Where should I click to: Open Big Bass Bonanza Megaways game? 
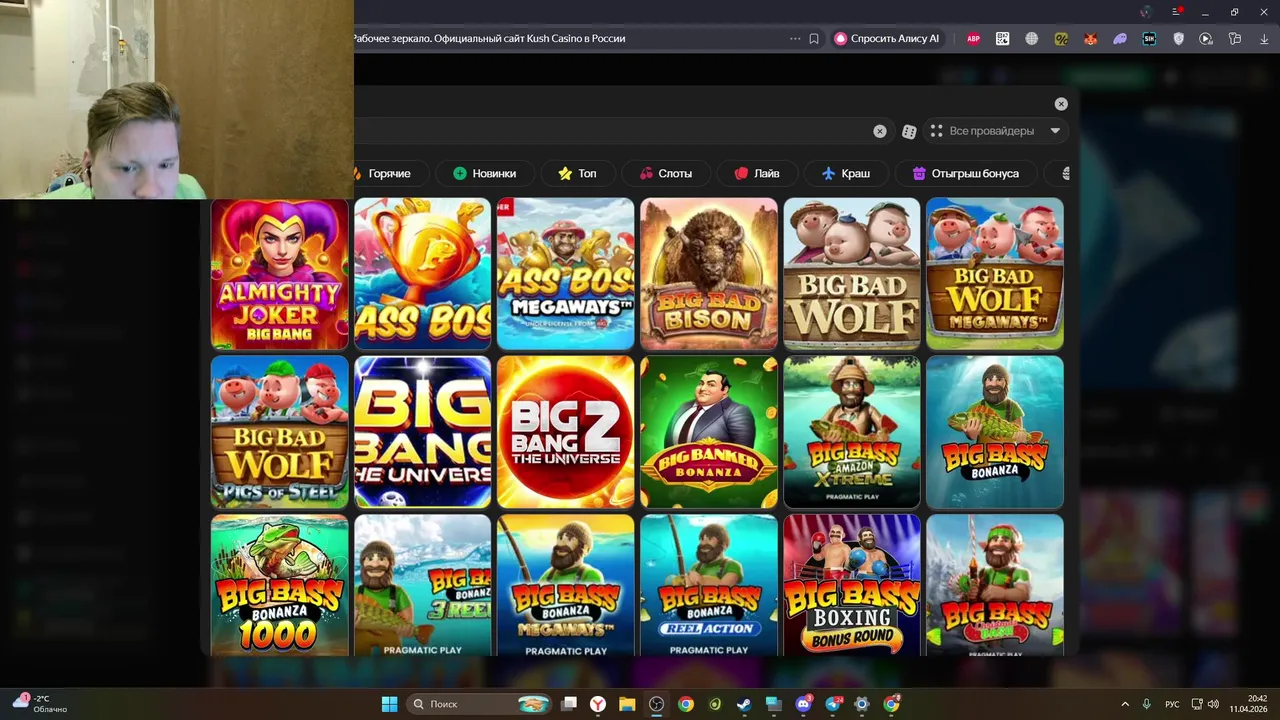[x=566, y=585]
